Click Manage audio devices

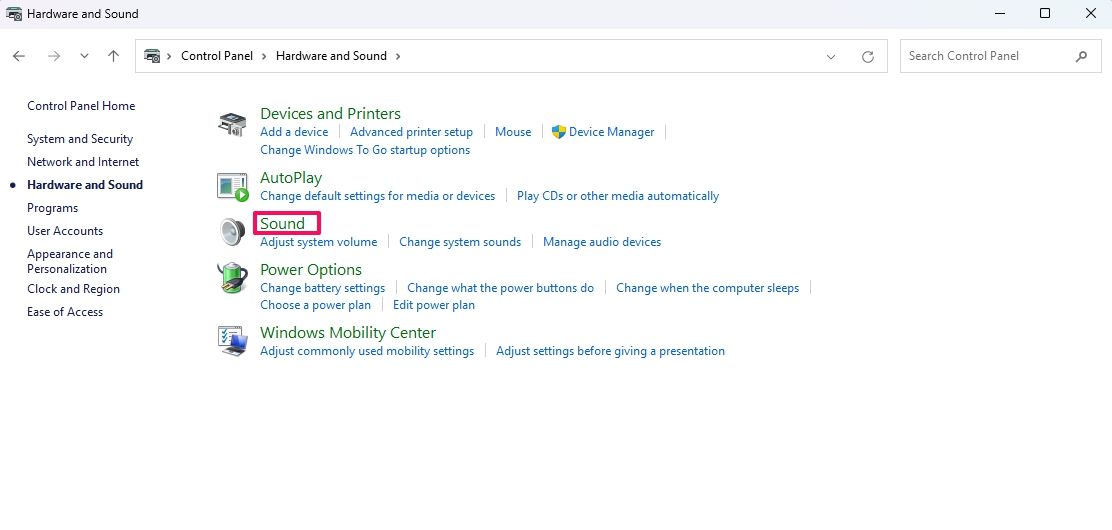[x=602, y=242]
